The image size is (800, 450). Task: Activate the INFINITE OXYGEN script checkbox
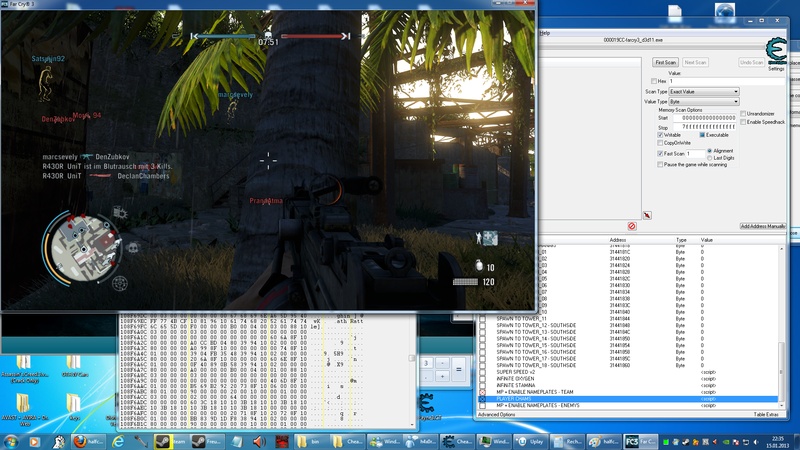pyautogui.click(x=482, y=379)
